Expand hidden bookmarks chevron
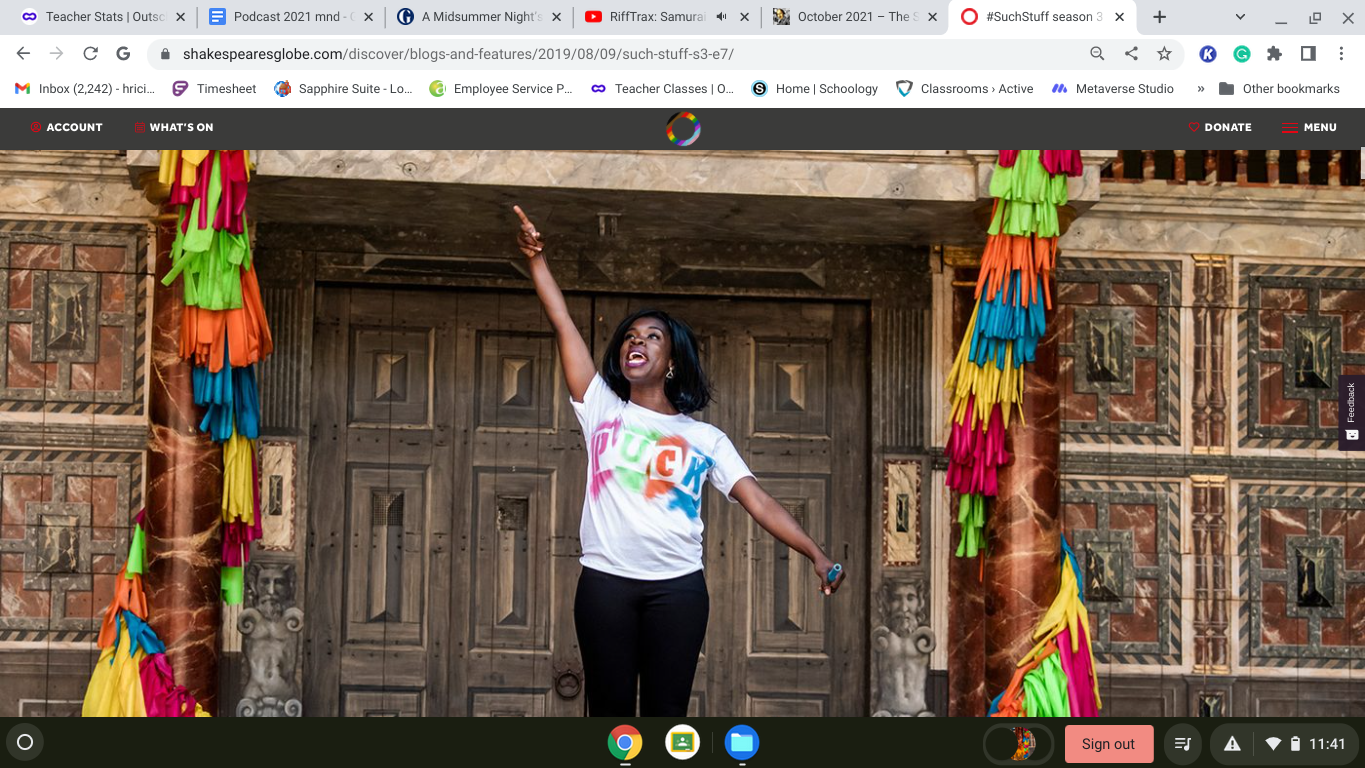The width and height of the screenshot is (1365, 768). (x=1200, y=89)
